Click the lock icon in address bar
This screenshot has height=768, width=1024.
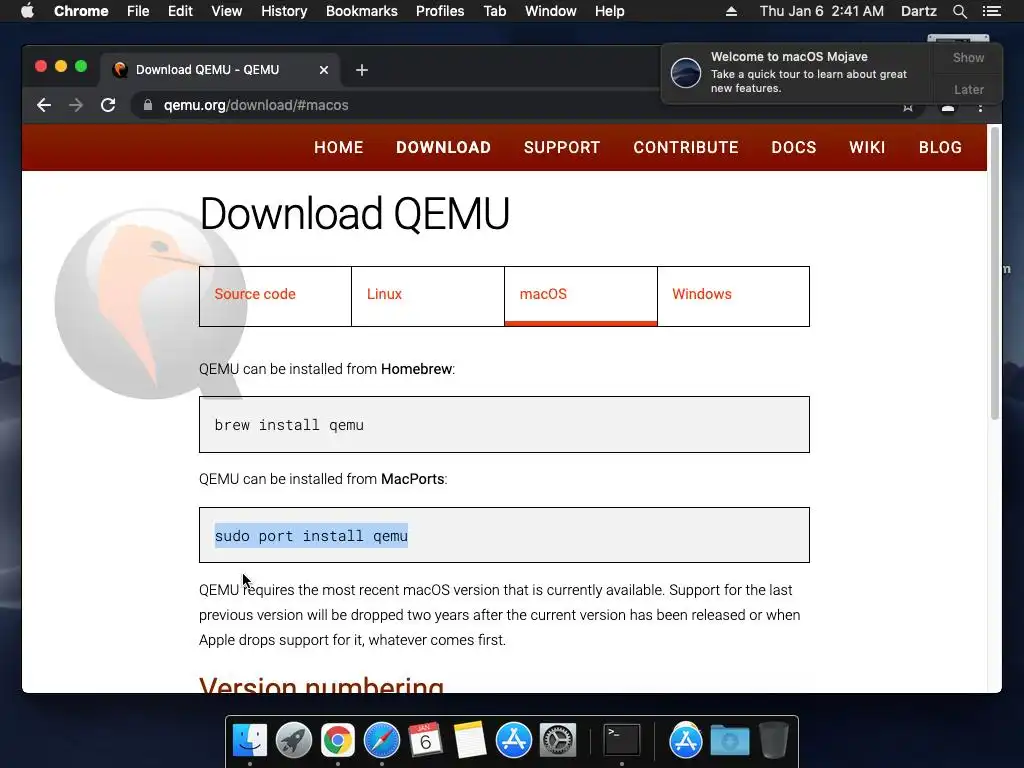point(148,105)
